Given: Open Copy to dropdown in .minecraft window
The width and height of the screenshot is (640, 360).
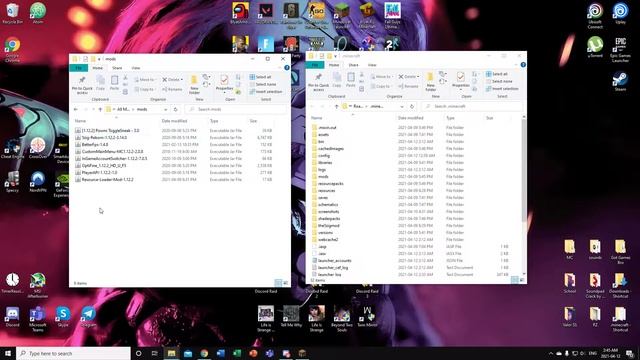Looking at the screenshot, I should (382, 86).
